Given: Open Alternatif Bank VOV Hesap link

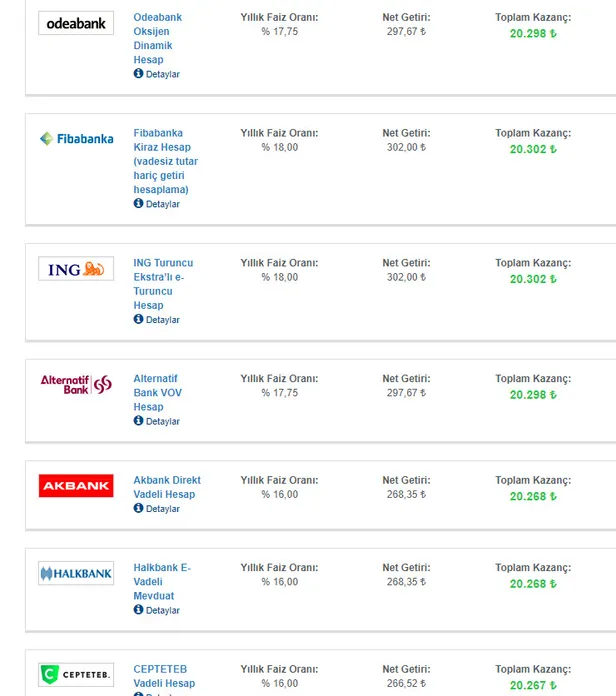Looking at the screenshot, I should point(157,393).
